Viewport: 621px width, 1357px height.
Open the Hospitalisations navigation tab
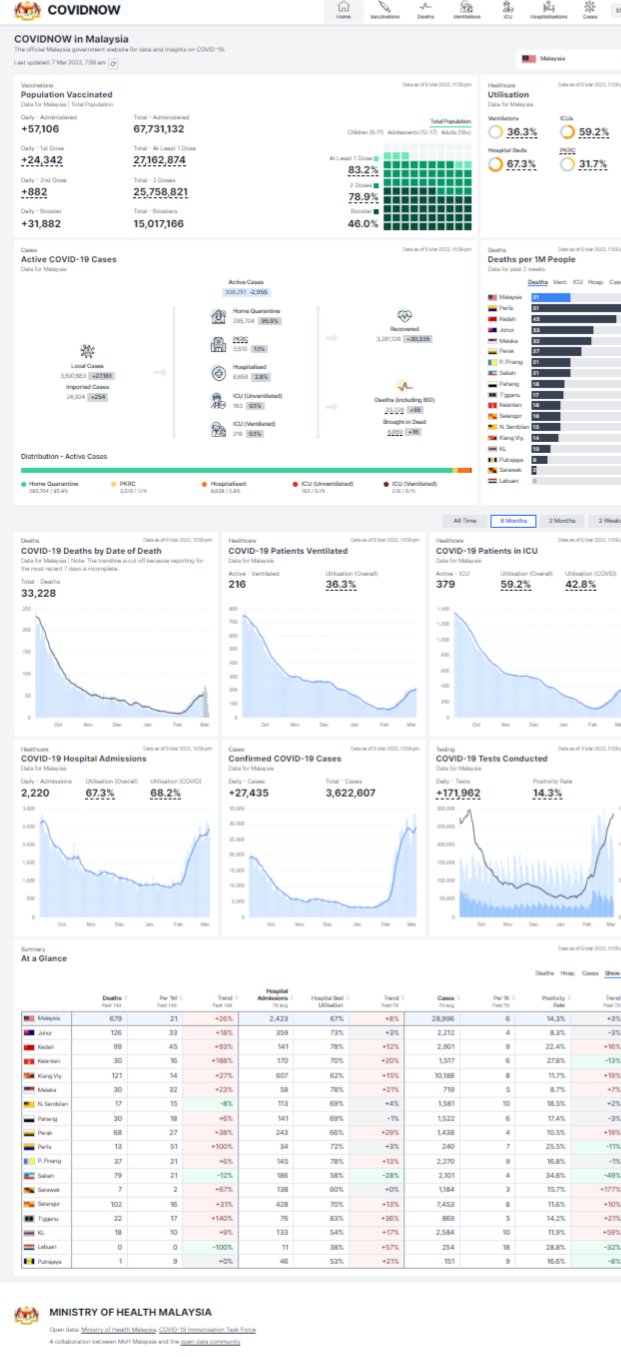click(548, 11)
